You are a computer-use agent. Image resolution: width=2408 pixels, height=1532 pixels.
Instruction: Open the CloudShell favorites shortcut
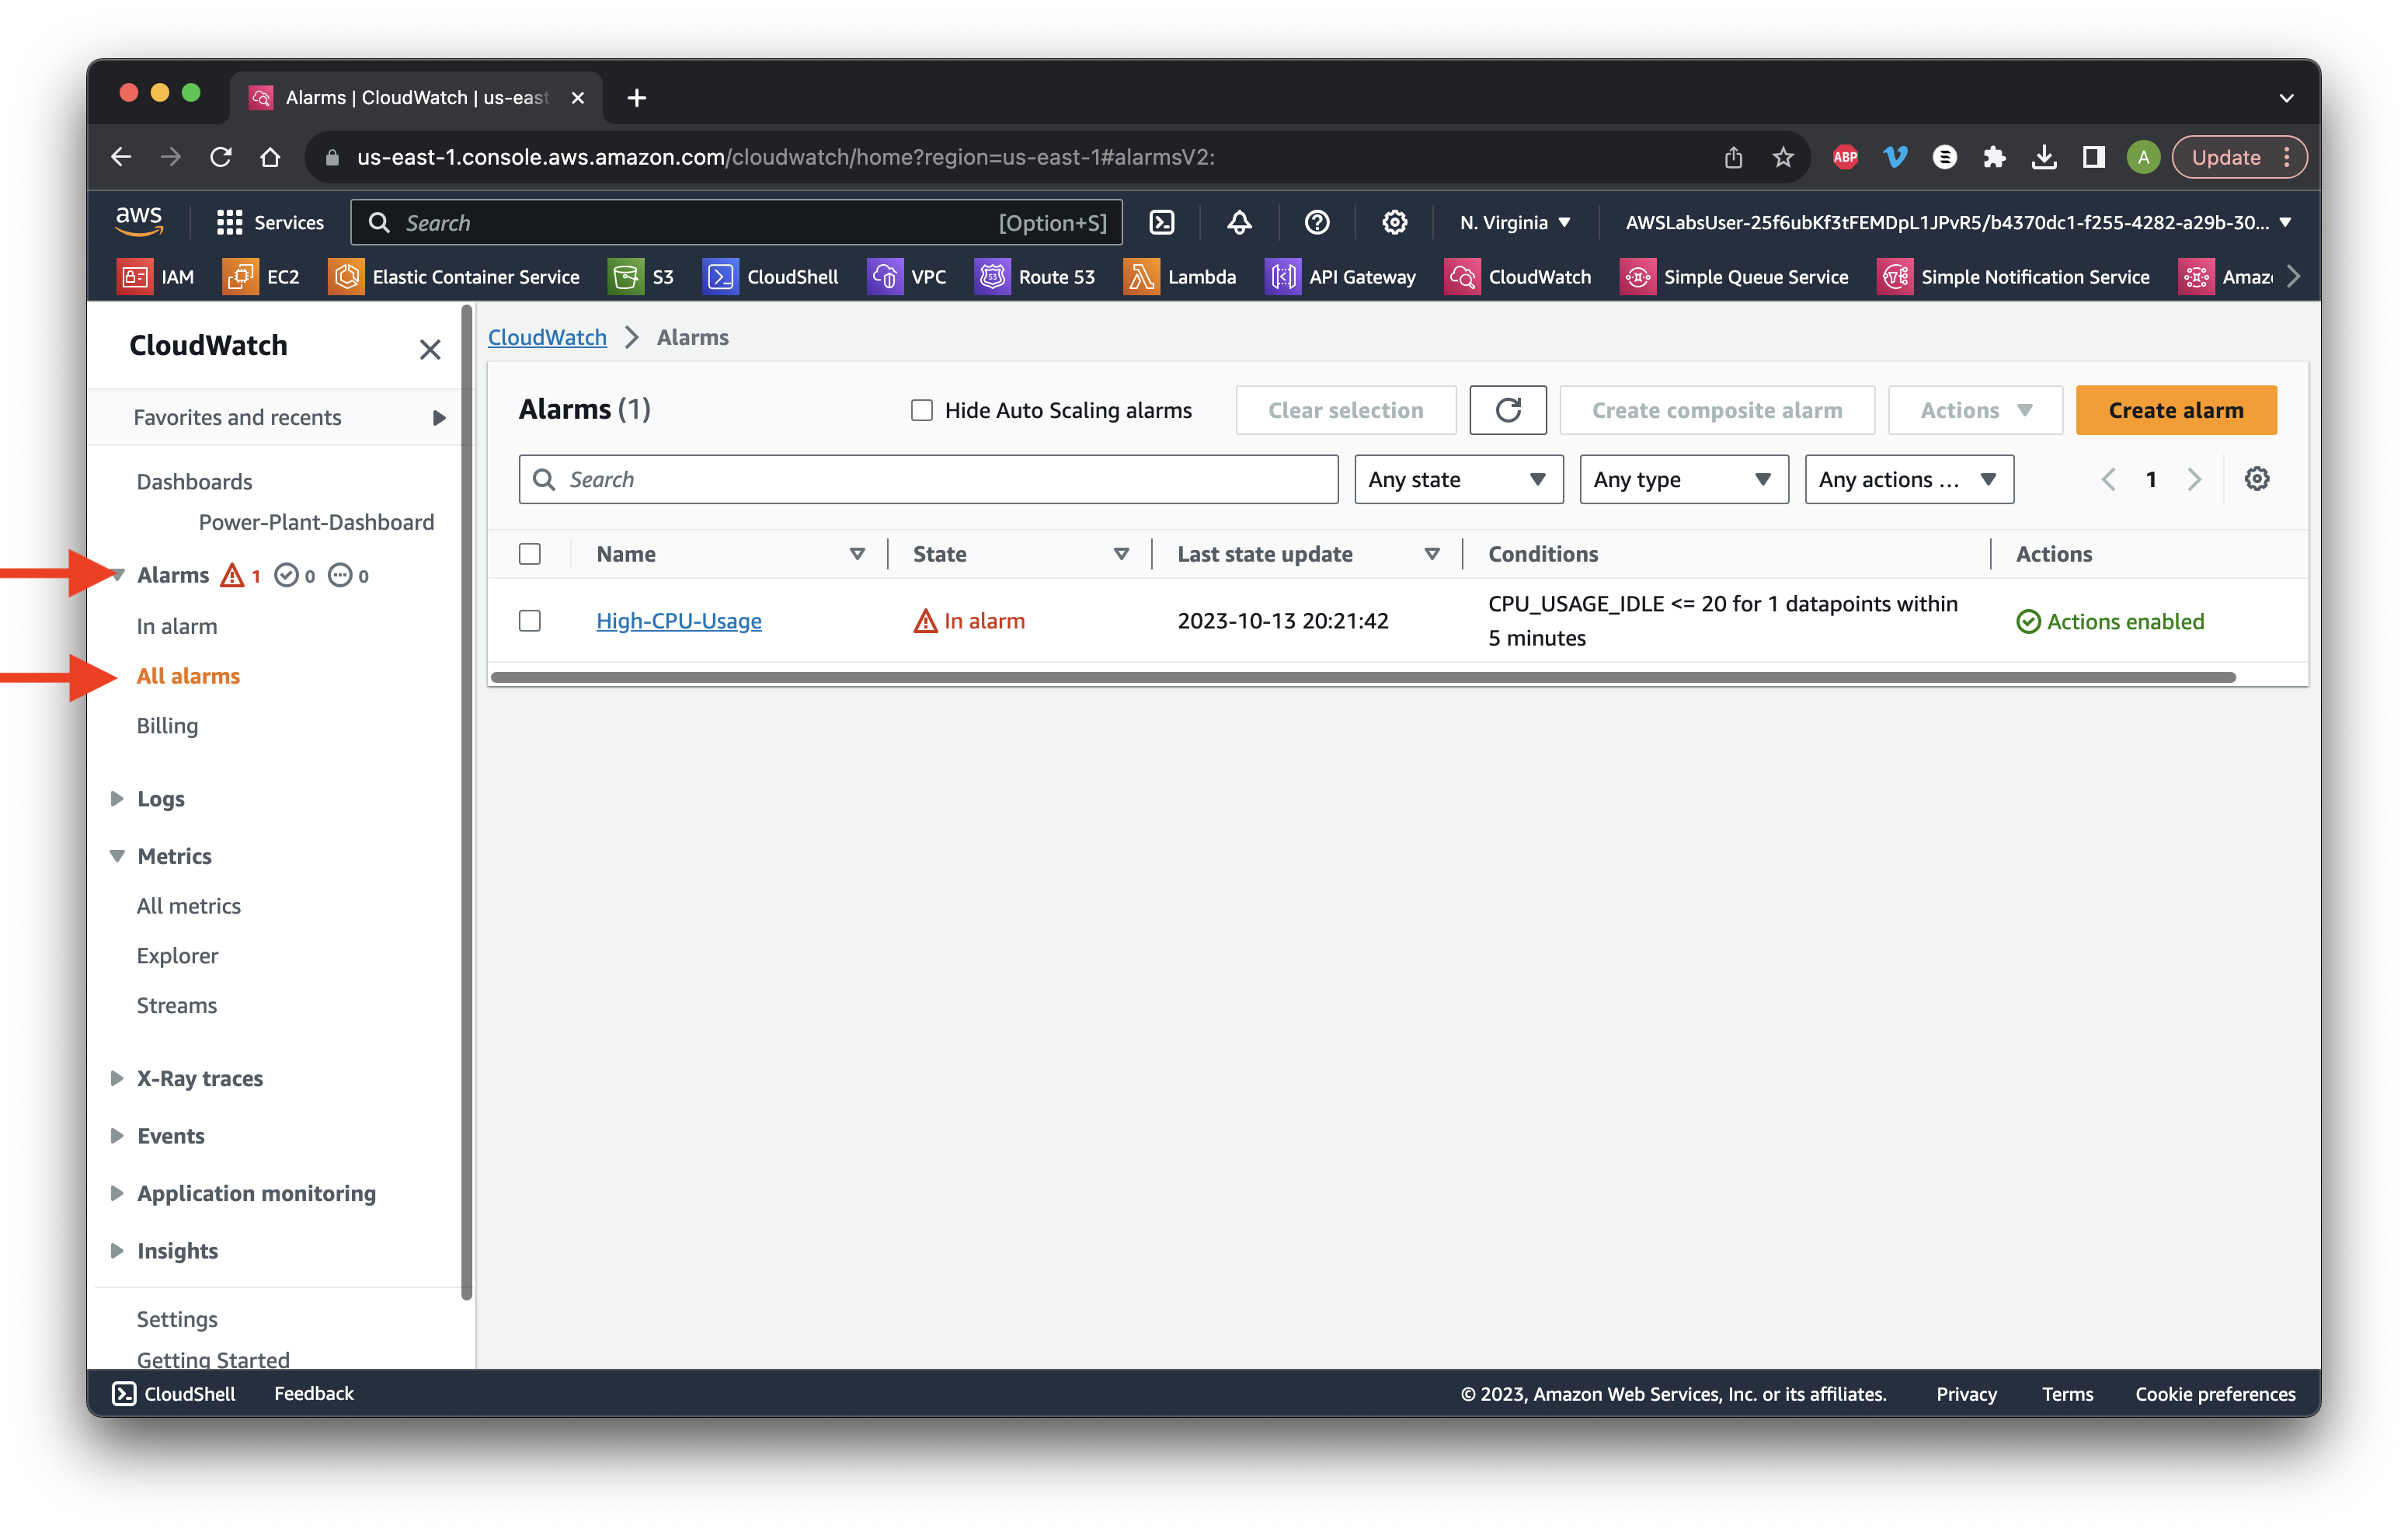click(x=770, y=277)
